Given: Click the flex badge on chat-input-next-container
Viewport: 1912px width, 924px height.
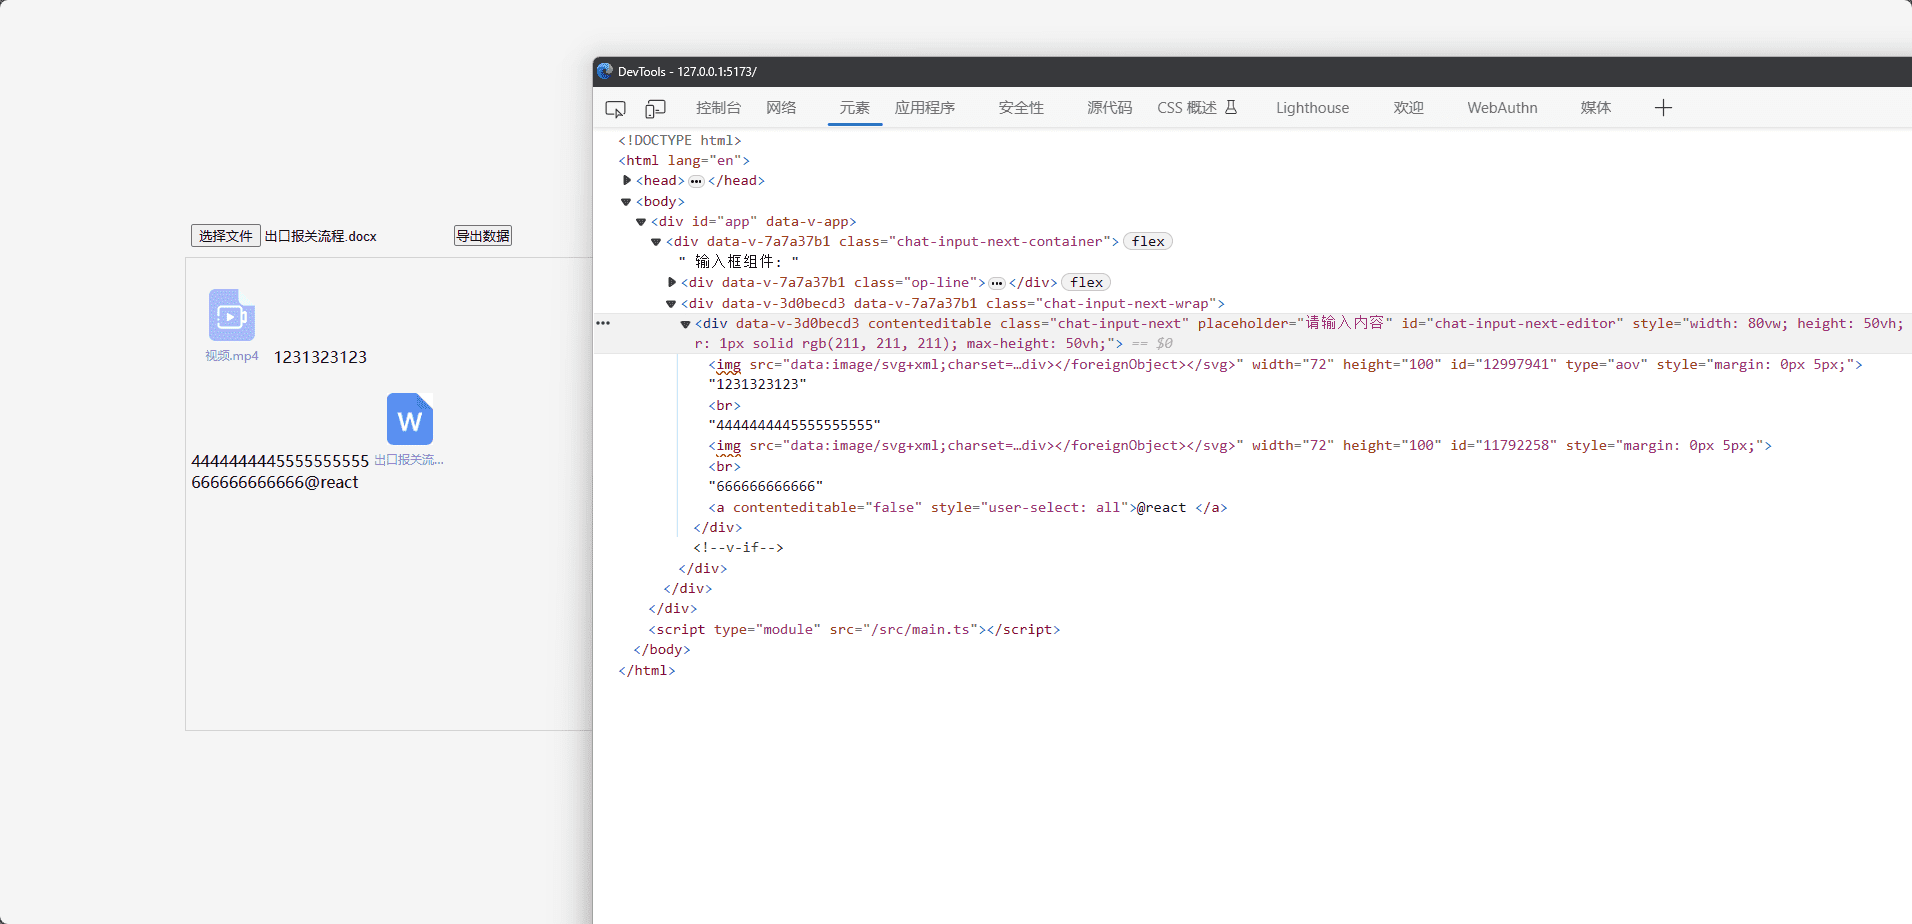Looking at the screenshot, I should (1148, 241).
